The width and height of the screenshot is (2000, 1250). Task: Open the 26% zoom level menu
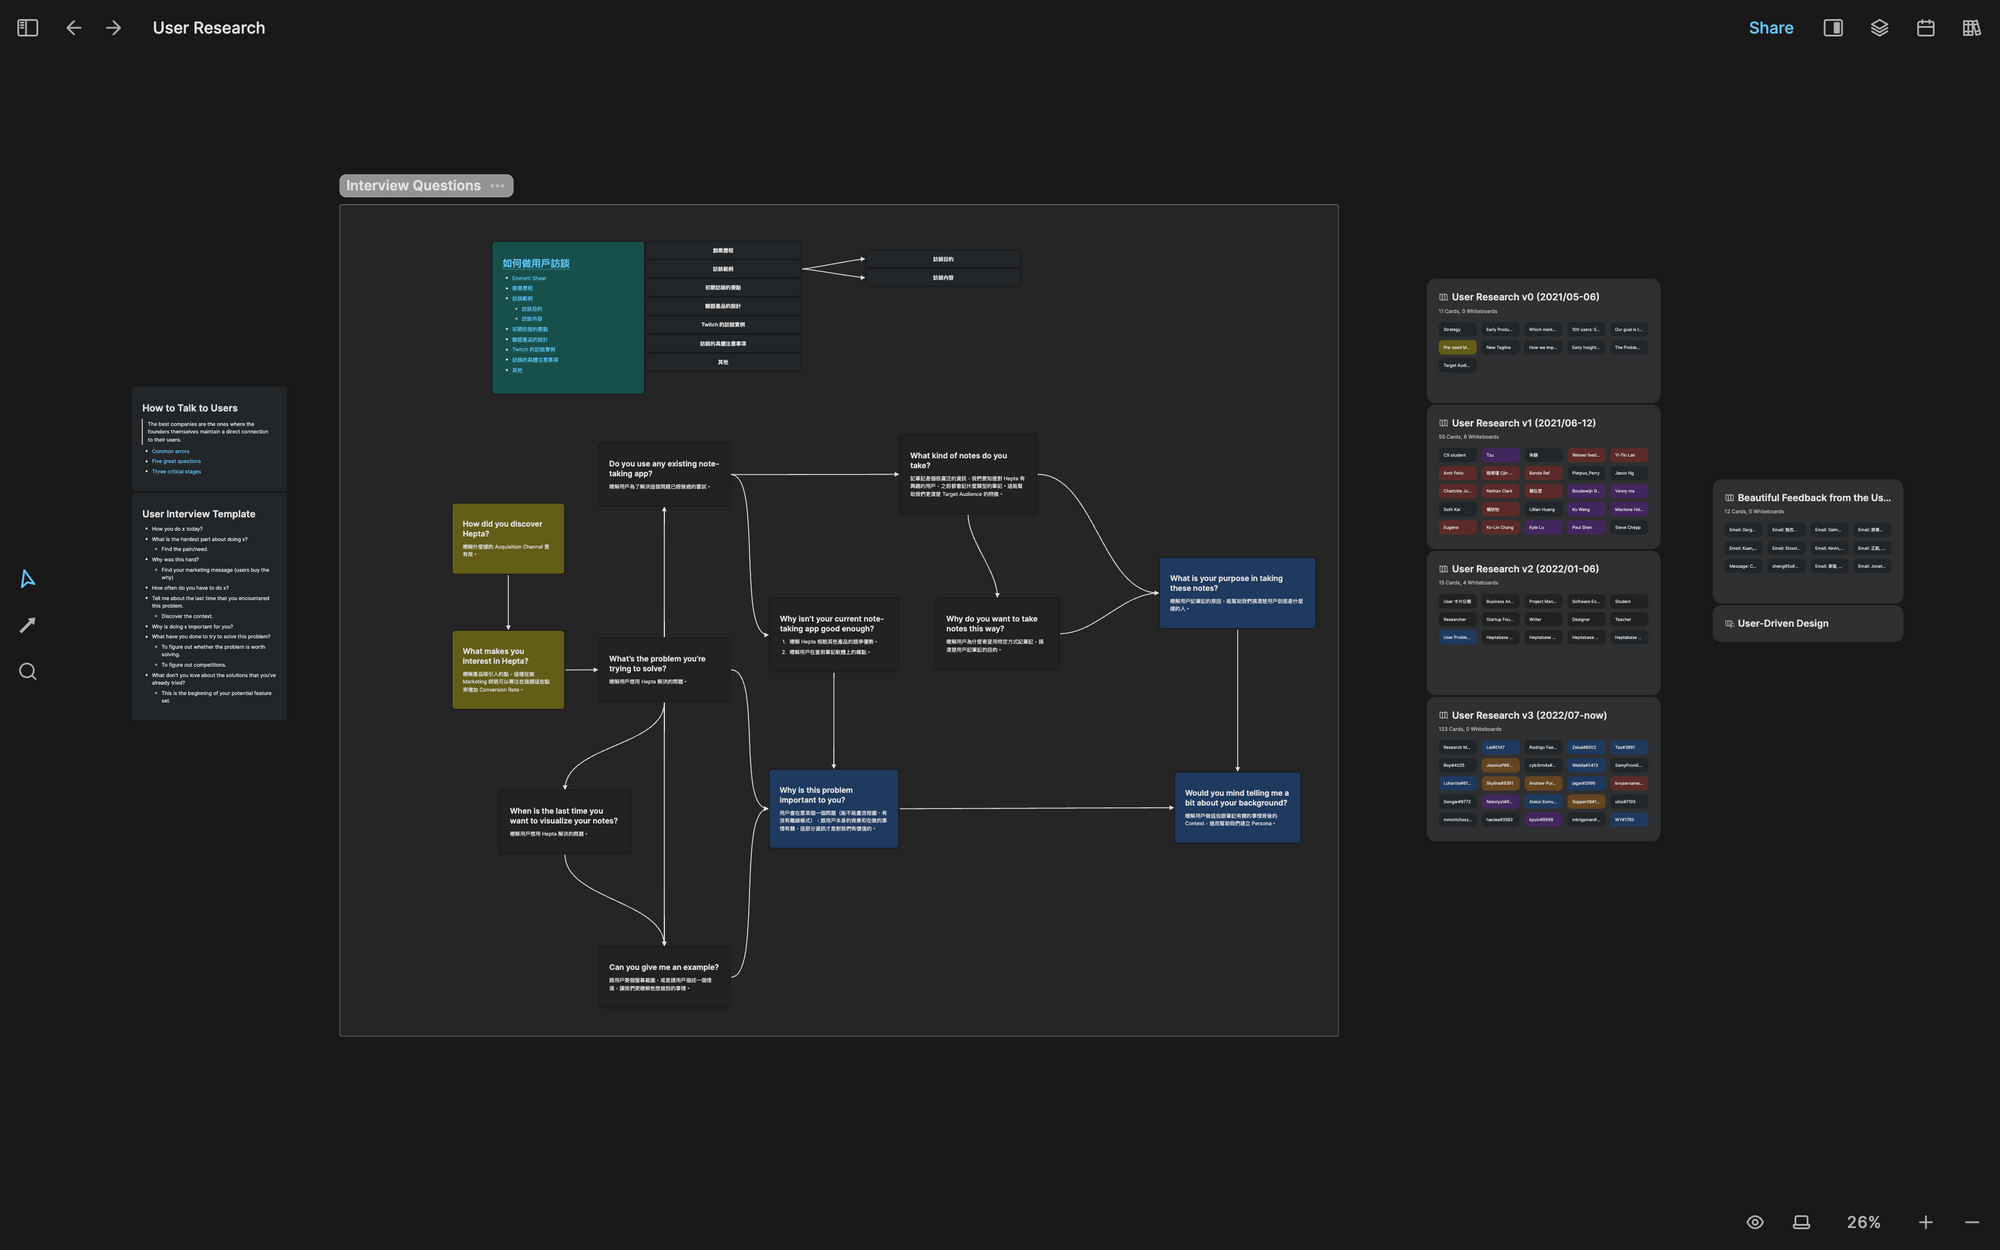pyautogui.click(x=1863, y=1222)
